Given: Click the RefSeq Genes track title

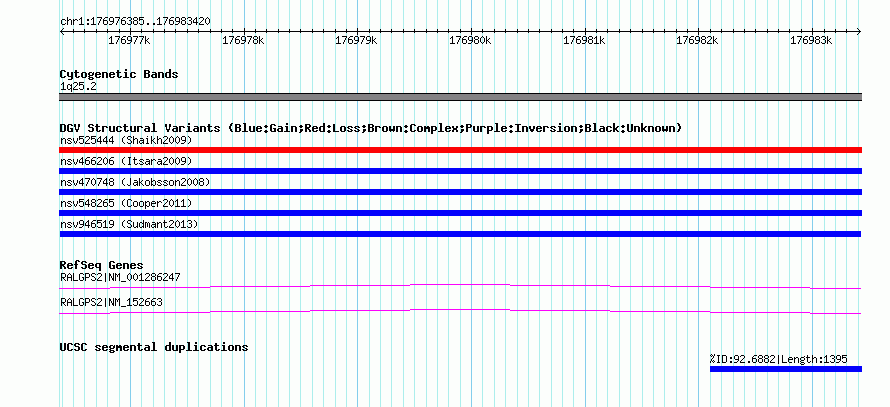Looking at the screenshot, I should pos(102,265).
